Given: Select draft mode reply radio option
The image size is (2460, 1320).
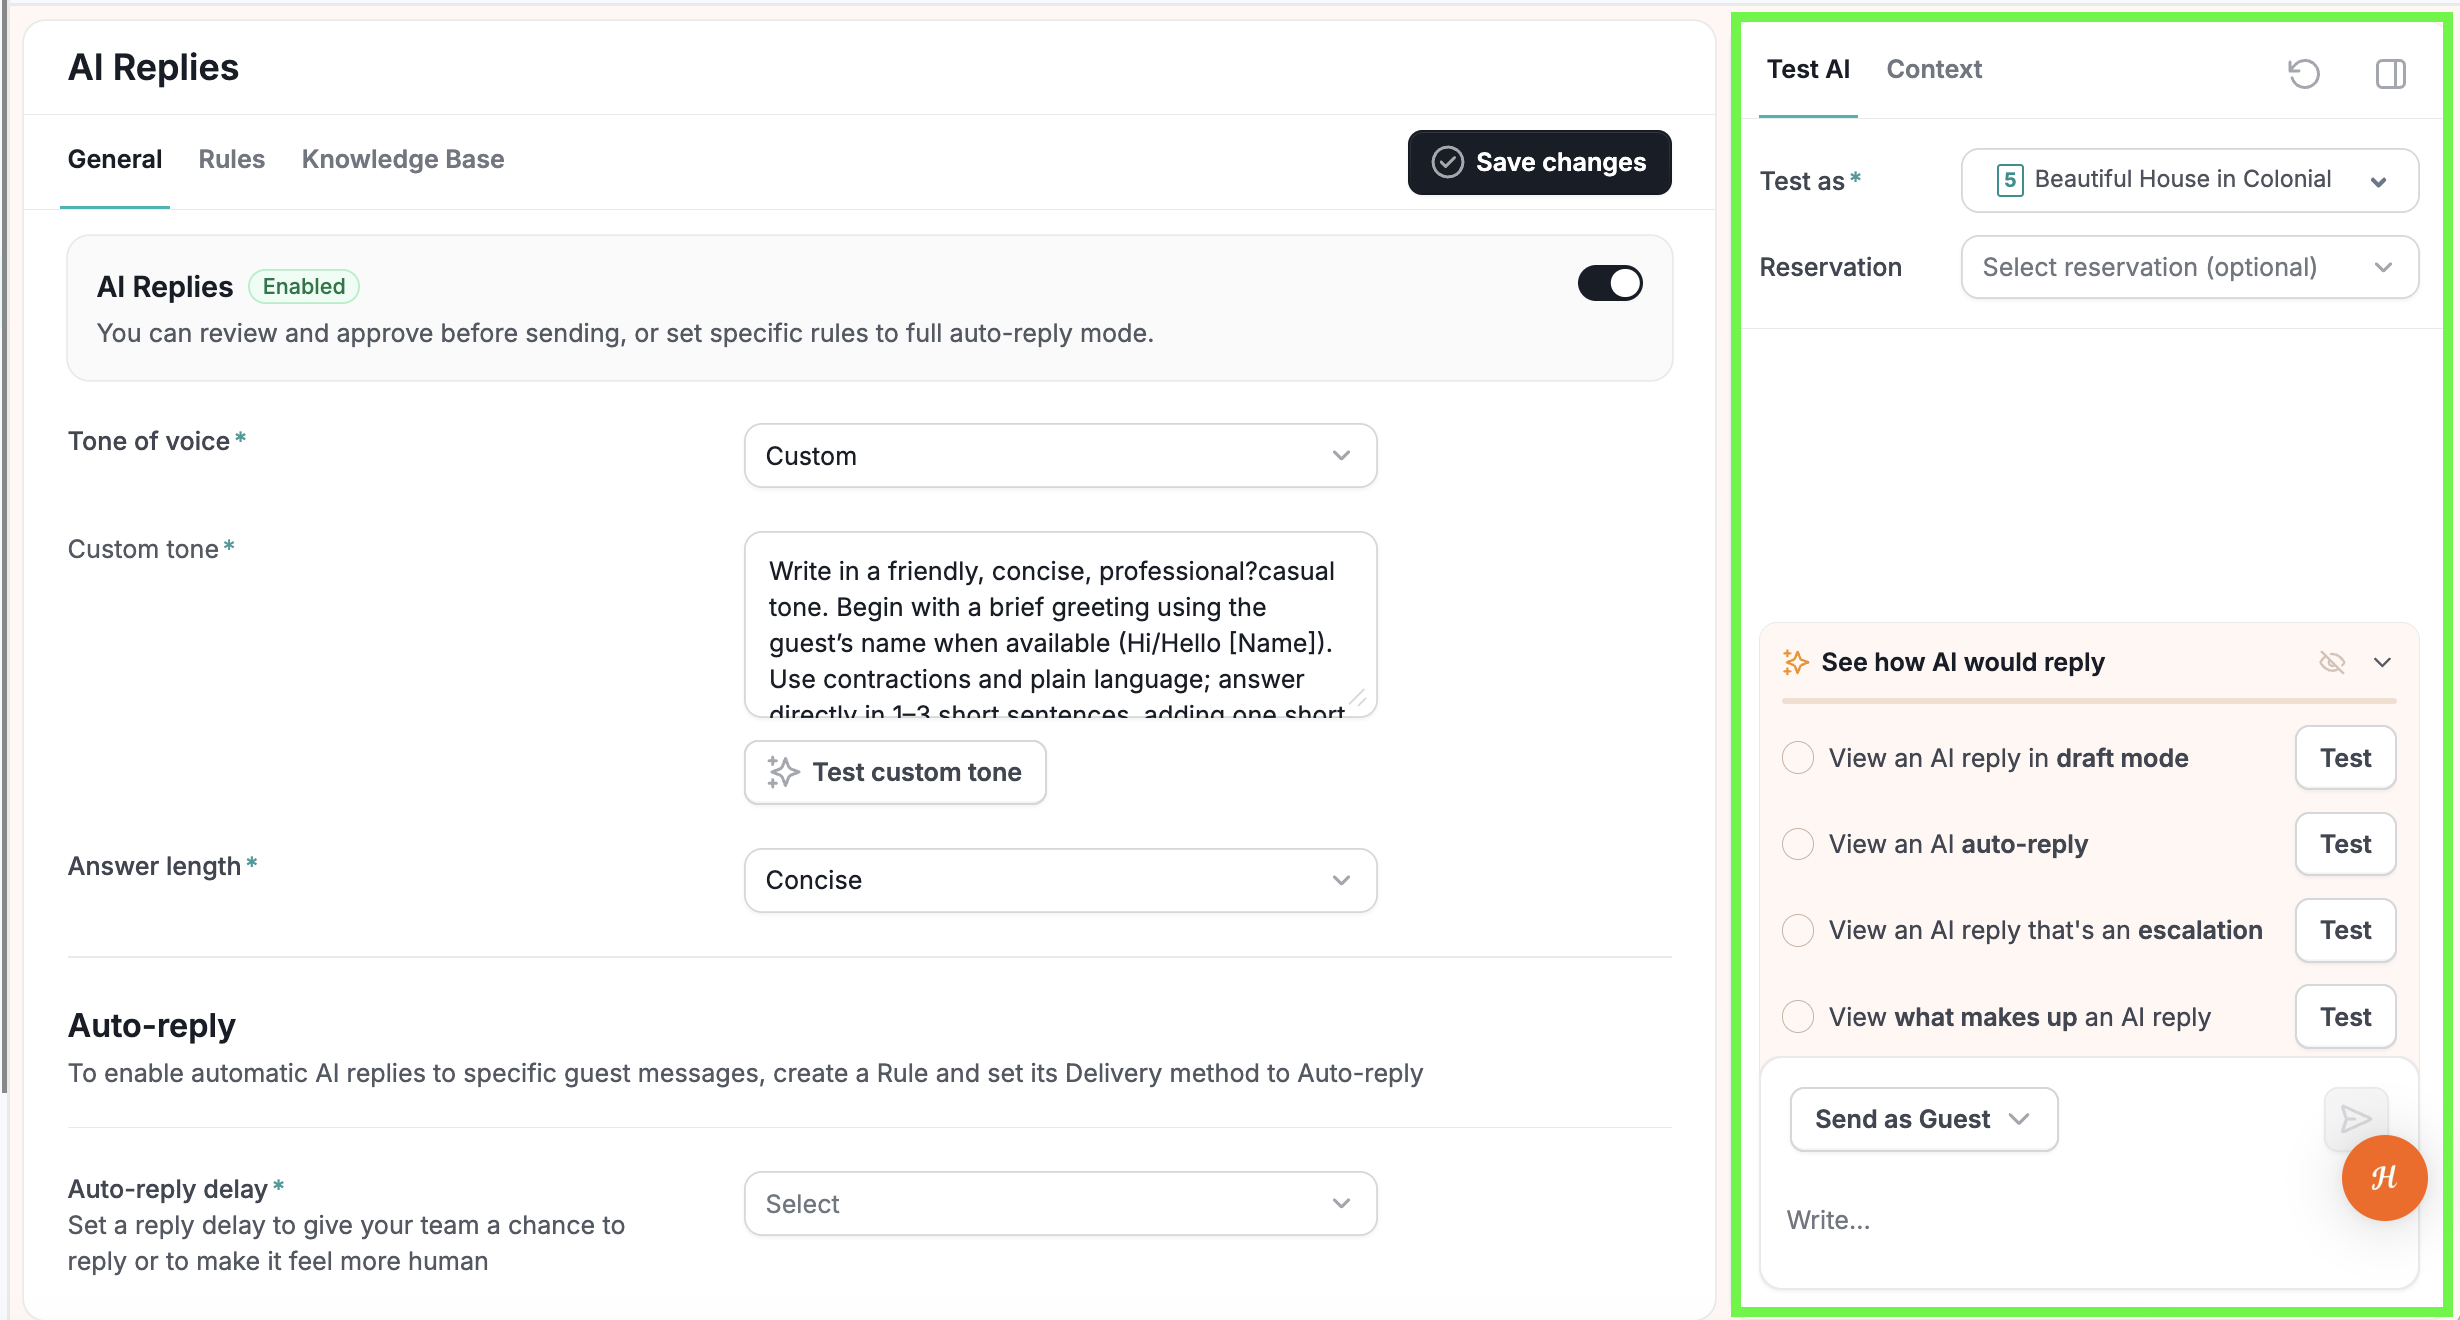Looking at the screenshot, I should point(1798,758).
